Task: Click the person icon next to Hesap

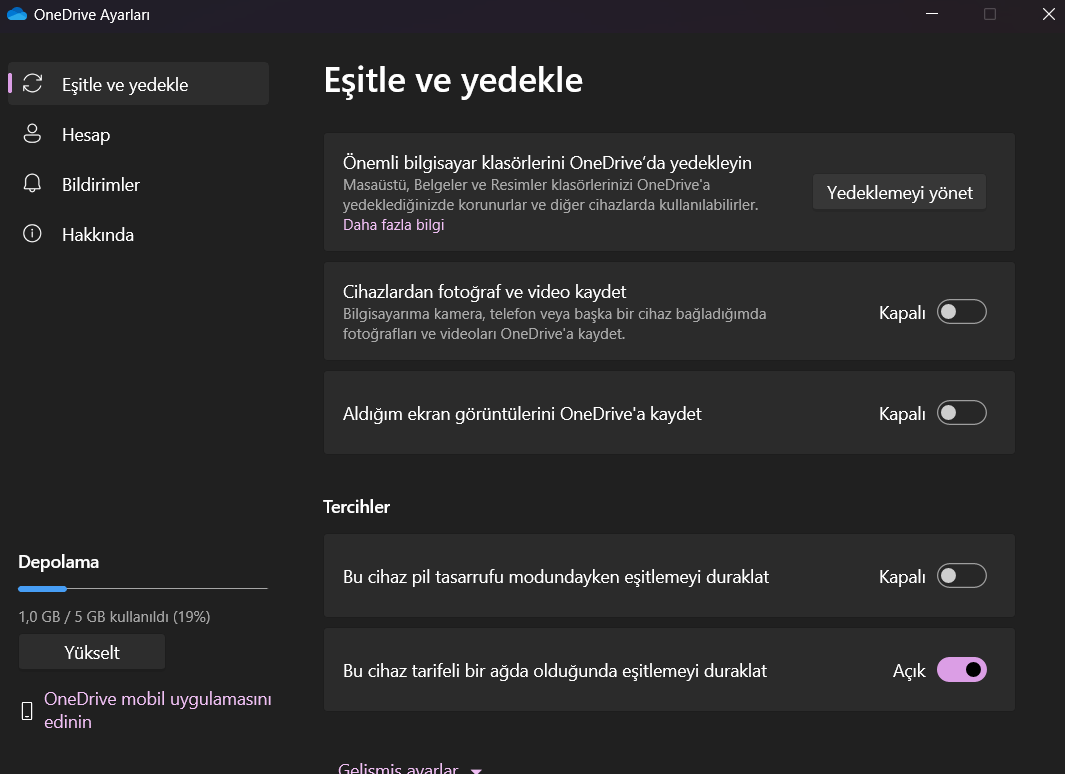Action: pos(33,134)
